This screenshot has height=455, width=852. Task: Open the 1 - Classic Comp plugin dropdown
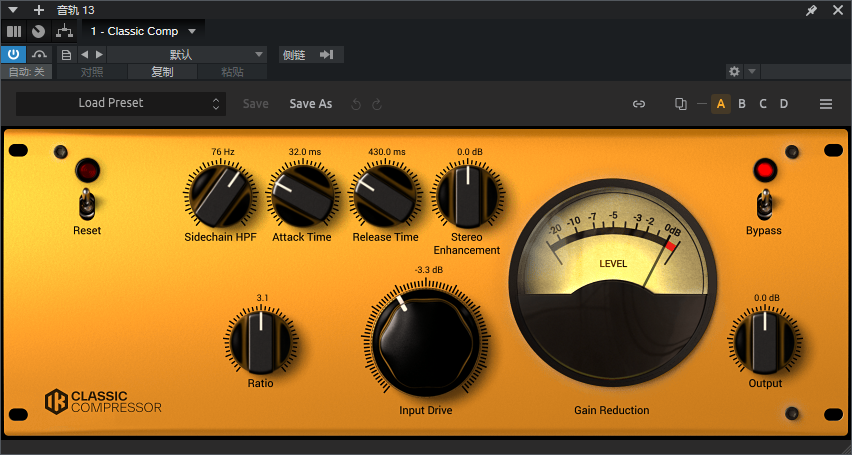pyautogui.click(x=143, y=32)
